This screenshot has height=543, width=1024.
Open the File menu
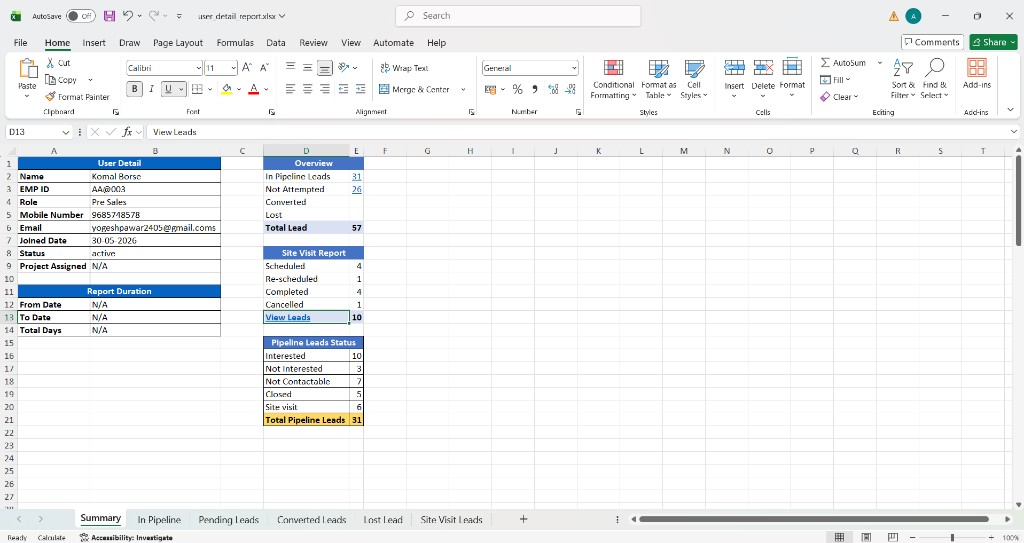tap(21, 42)
